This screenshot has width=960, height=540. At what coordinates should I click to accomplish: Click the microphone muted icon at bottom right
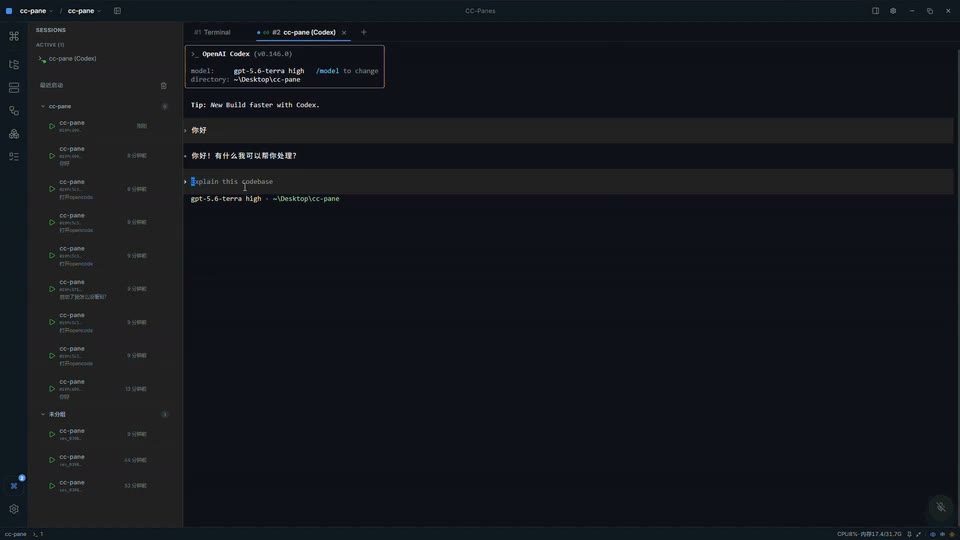click(x=940, y=507)
